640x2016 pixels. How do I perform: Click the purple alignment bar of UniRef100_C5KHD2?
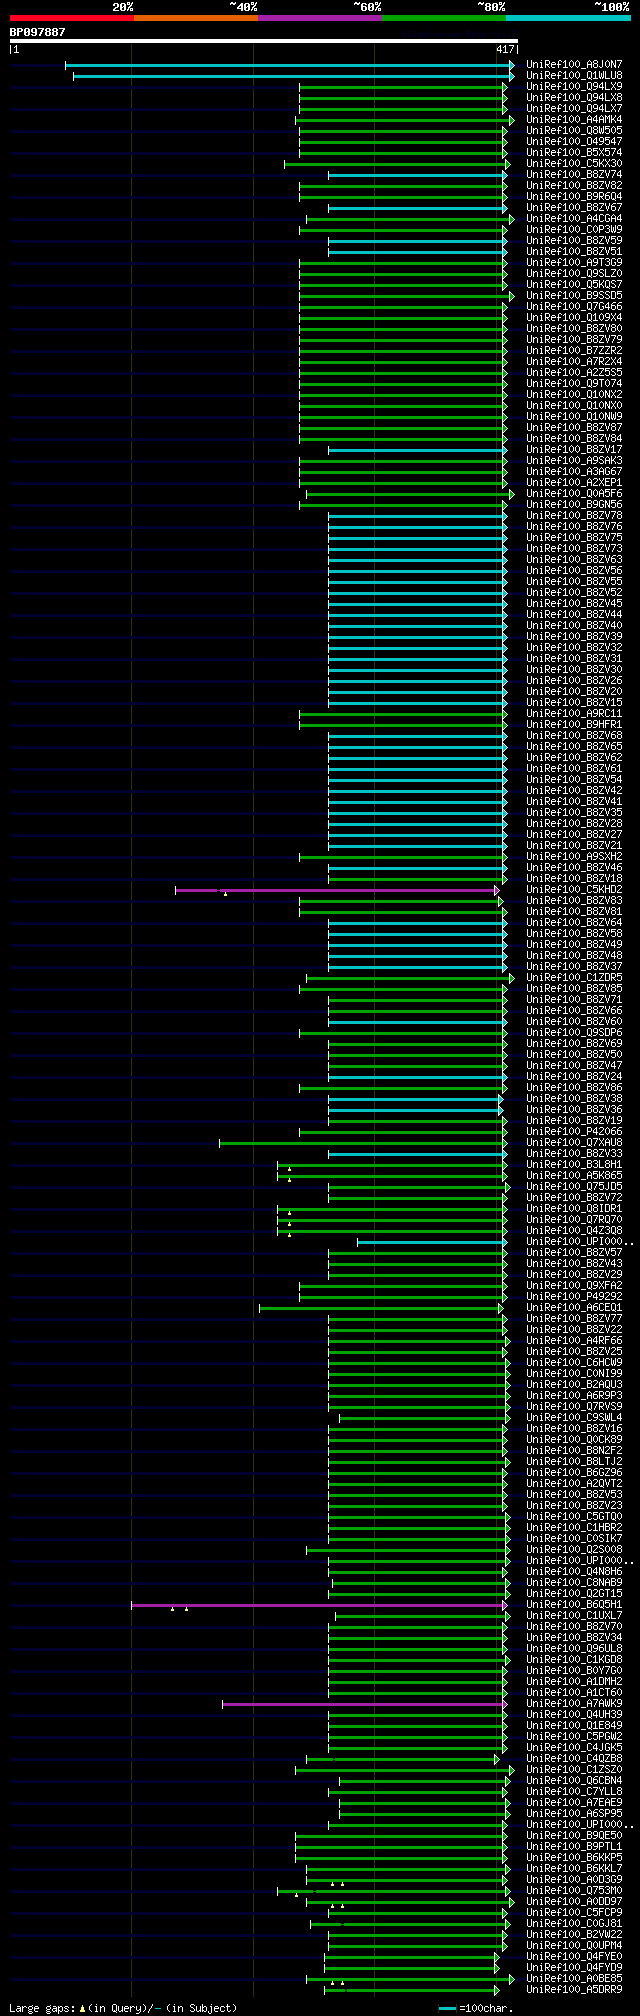pos(336,889)
